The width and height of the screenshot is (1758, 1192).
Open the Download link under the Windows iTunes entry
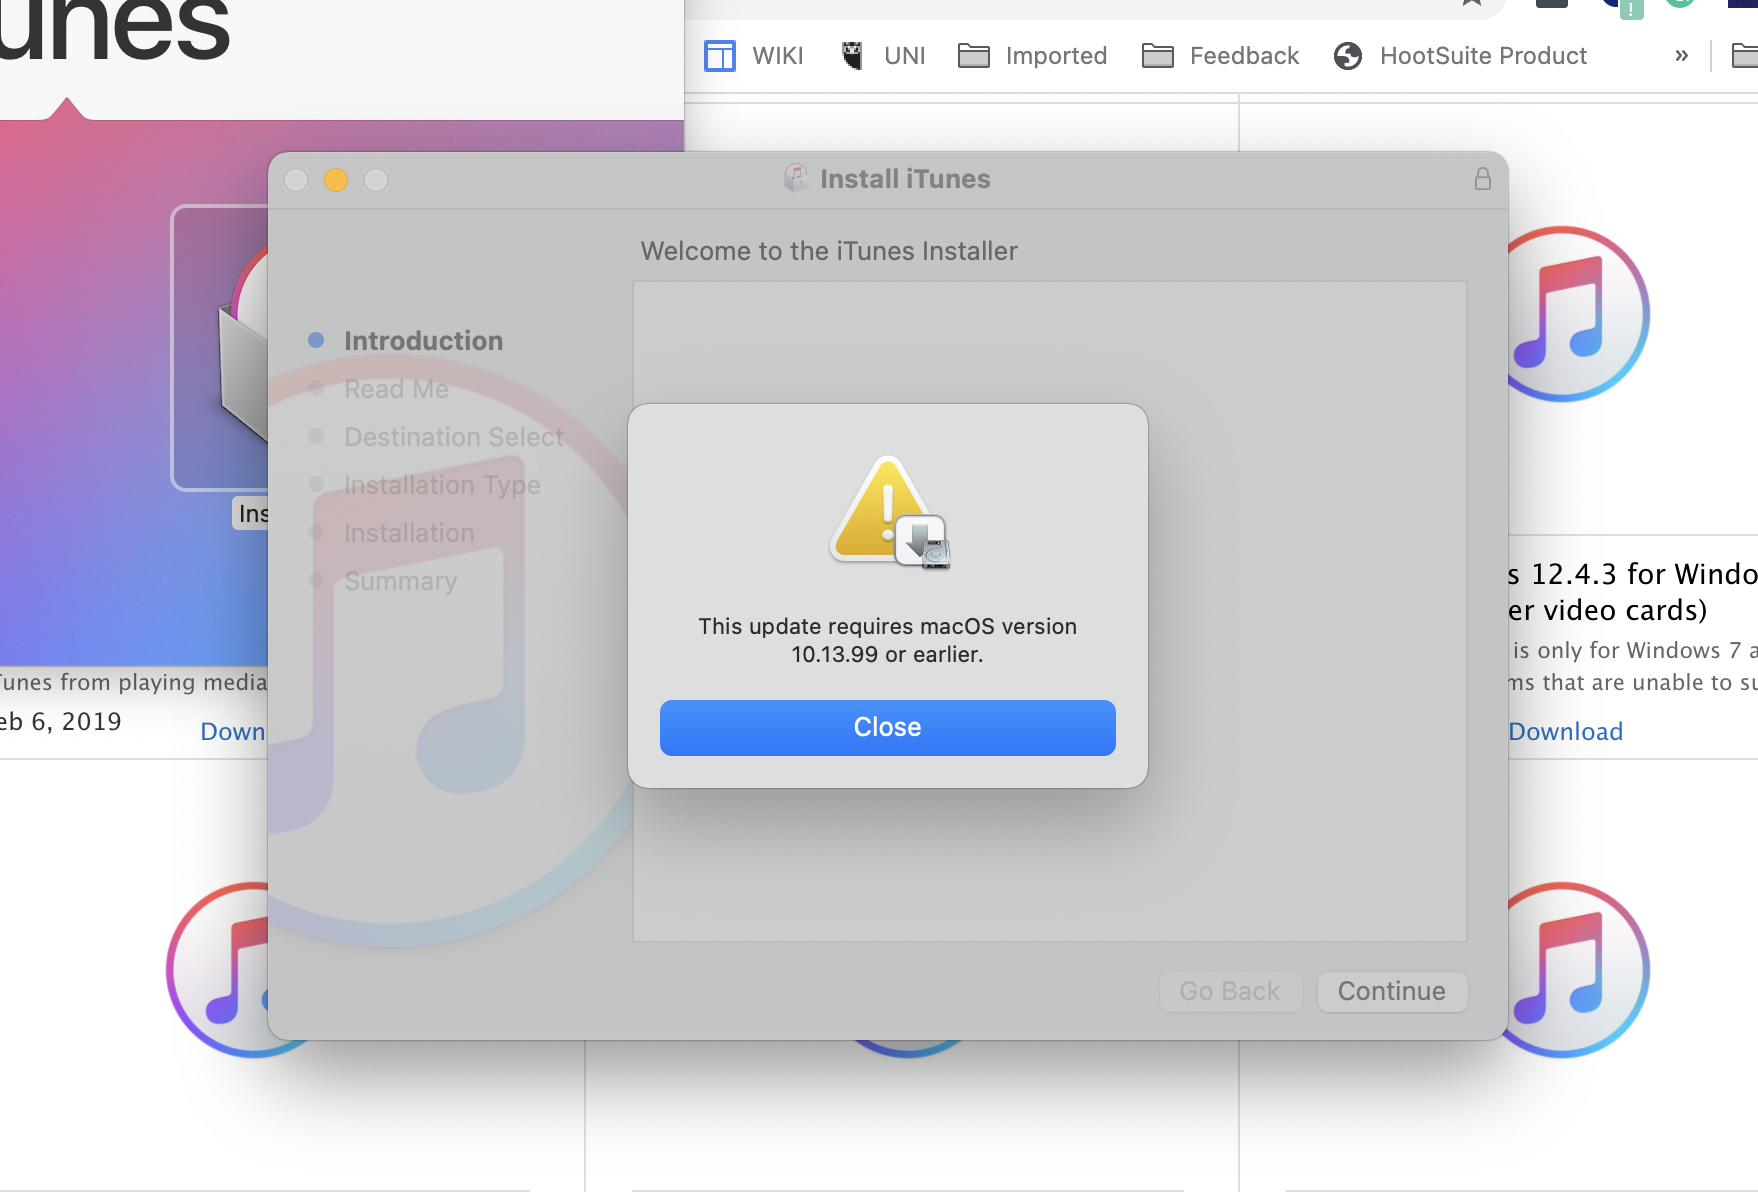point(1566,732)
